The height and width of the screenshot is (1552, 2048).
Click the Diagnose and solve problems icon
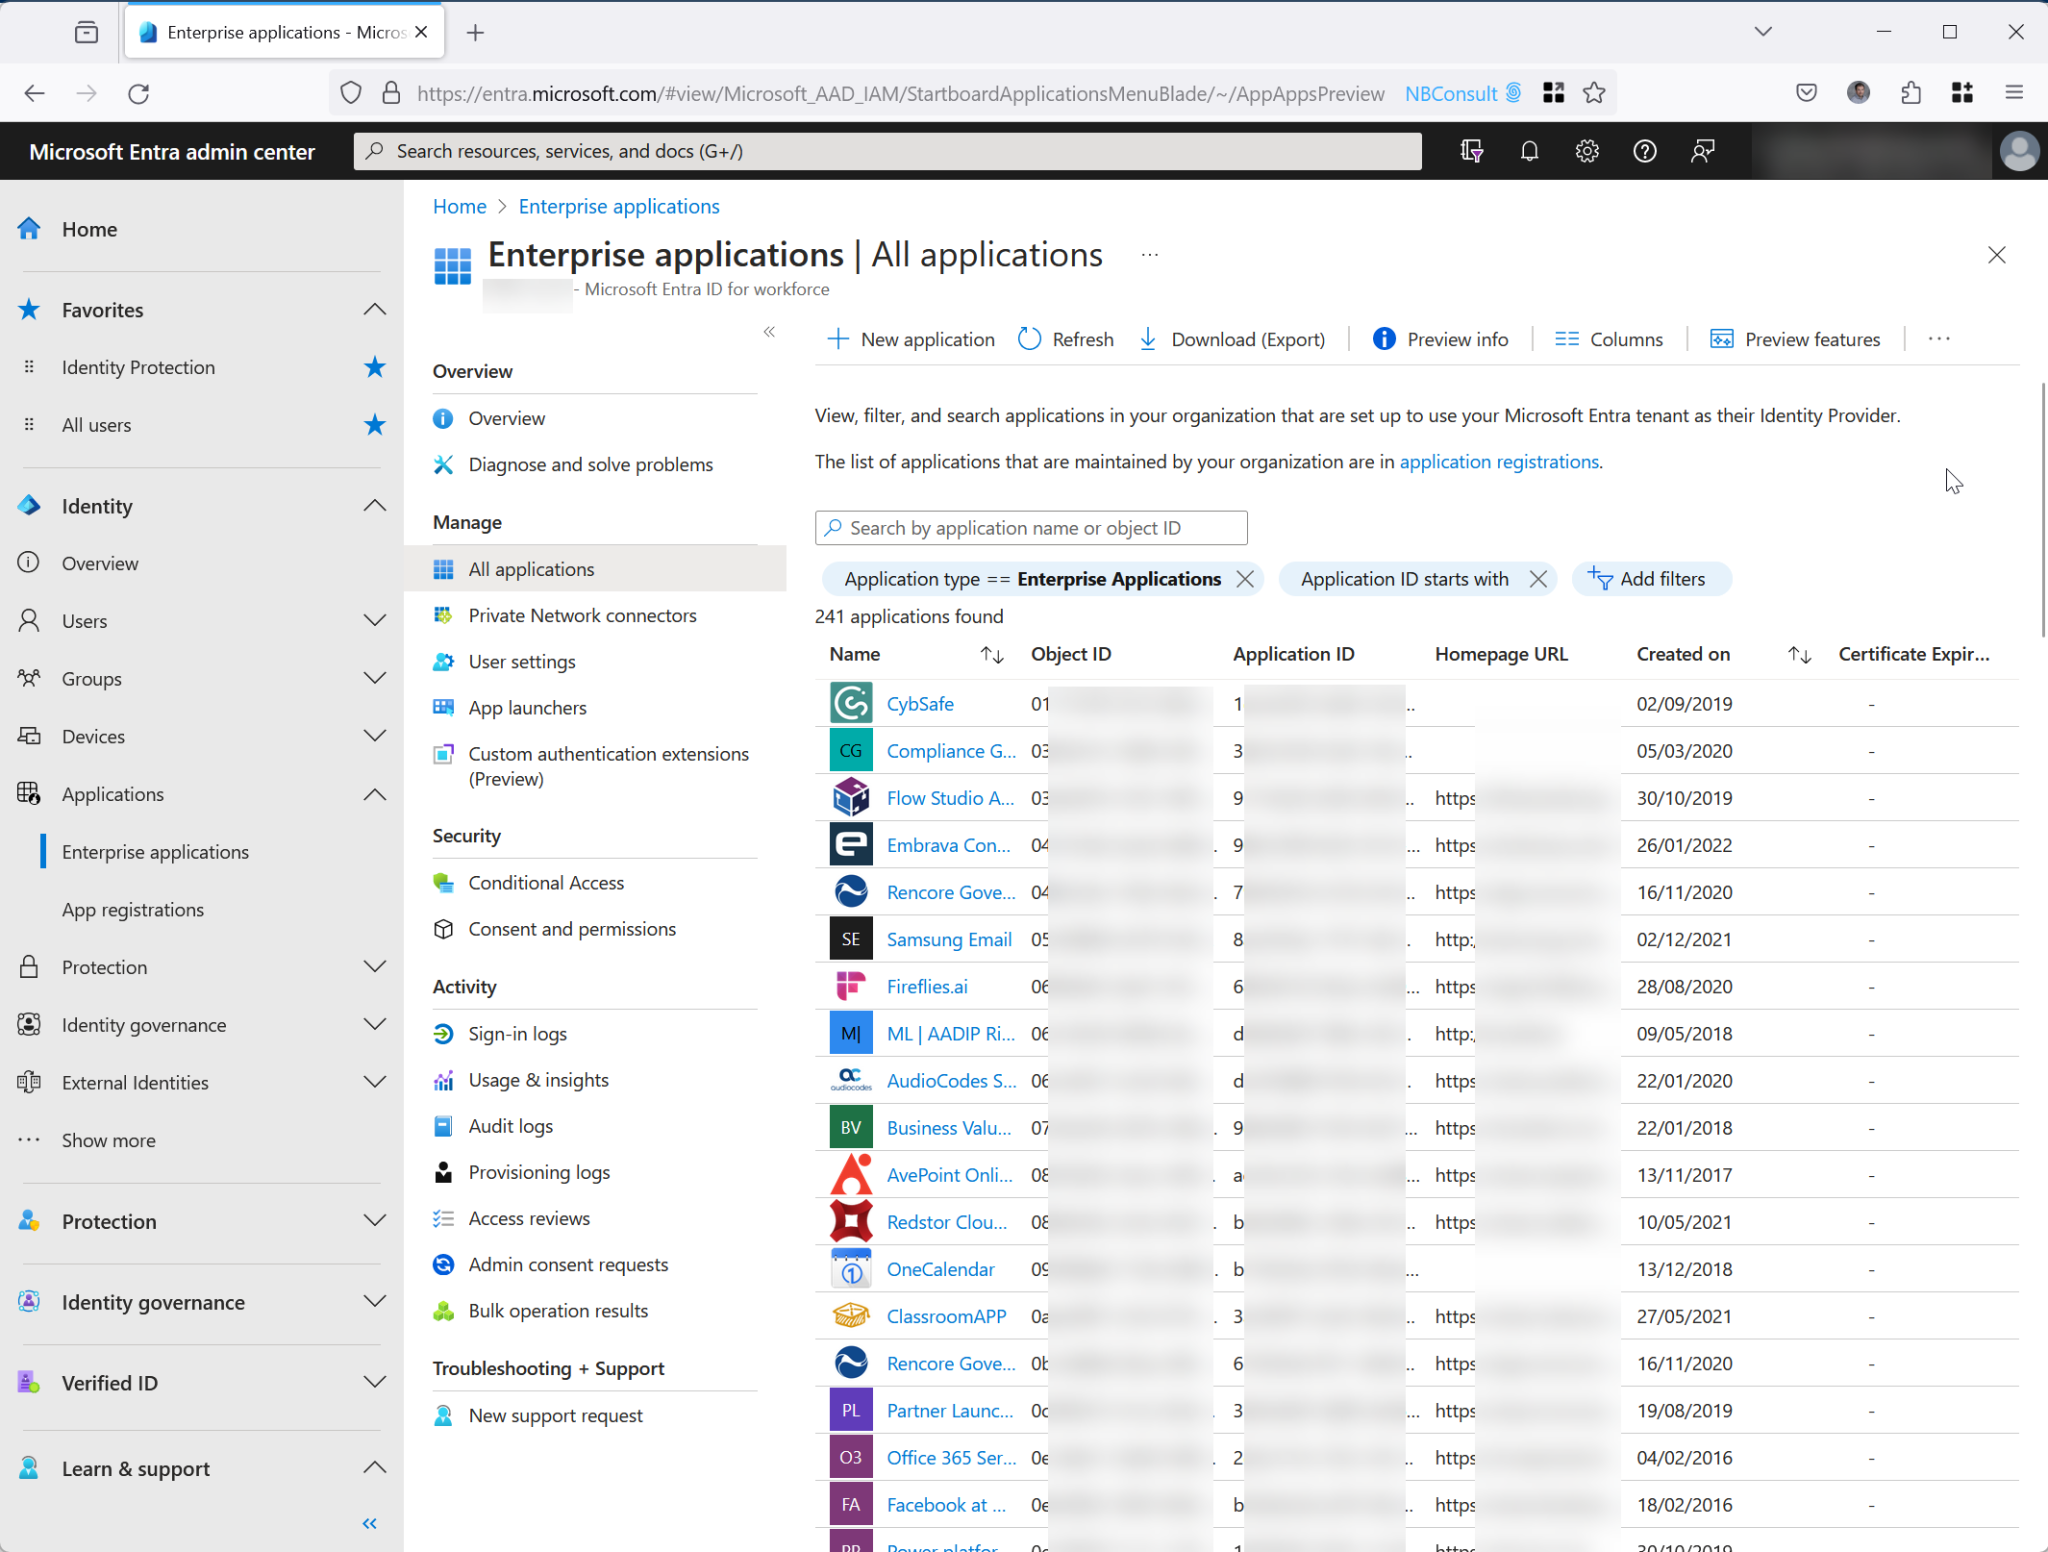pos(443,464)
